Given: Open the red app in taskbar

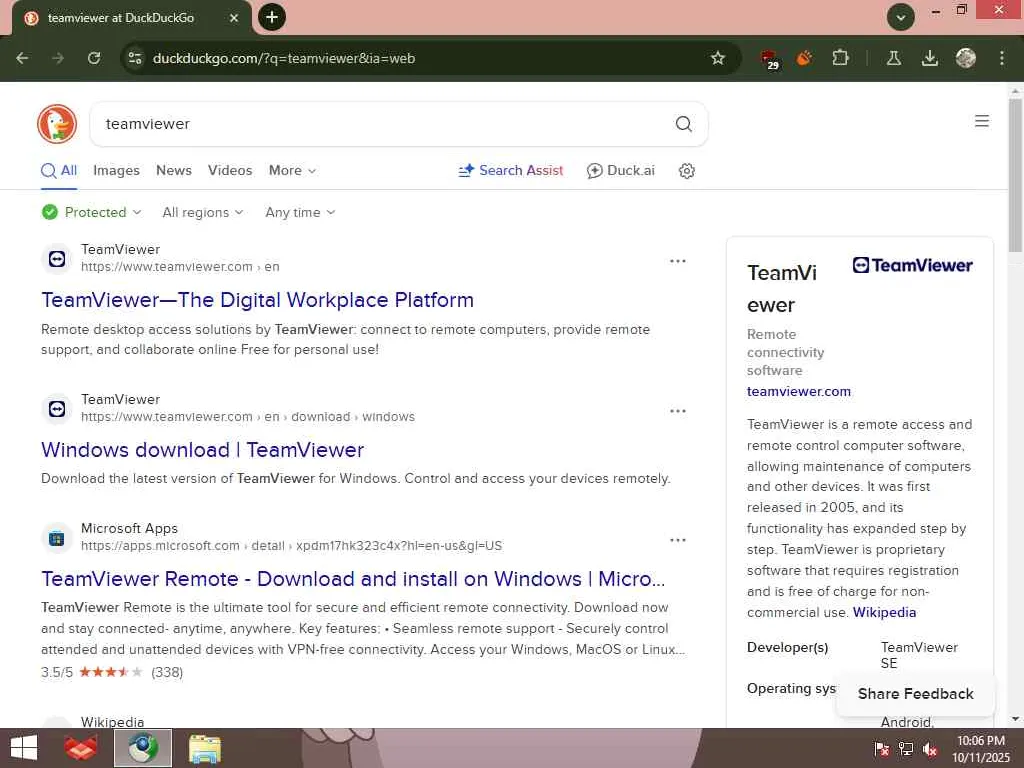Looking at the screenshot, I should click(x=81, y=748).
